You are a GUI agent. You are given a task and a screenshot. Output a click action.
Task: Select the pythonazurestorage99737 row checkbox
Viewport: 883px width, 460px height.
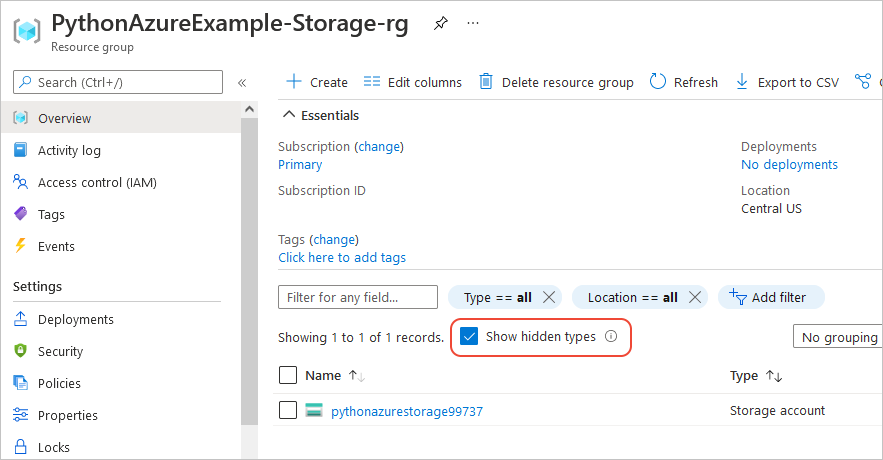(288, 410)
